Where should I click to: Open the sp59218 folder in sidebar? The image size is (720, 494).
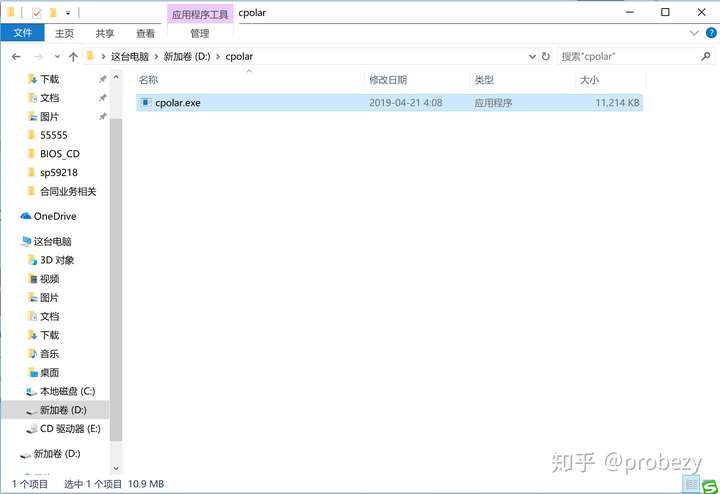[x=58, y=173]
